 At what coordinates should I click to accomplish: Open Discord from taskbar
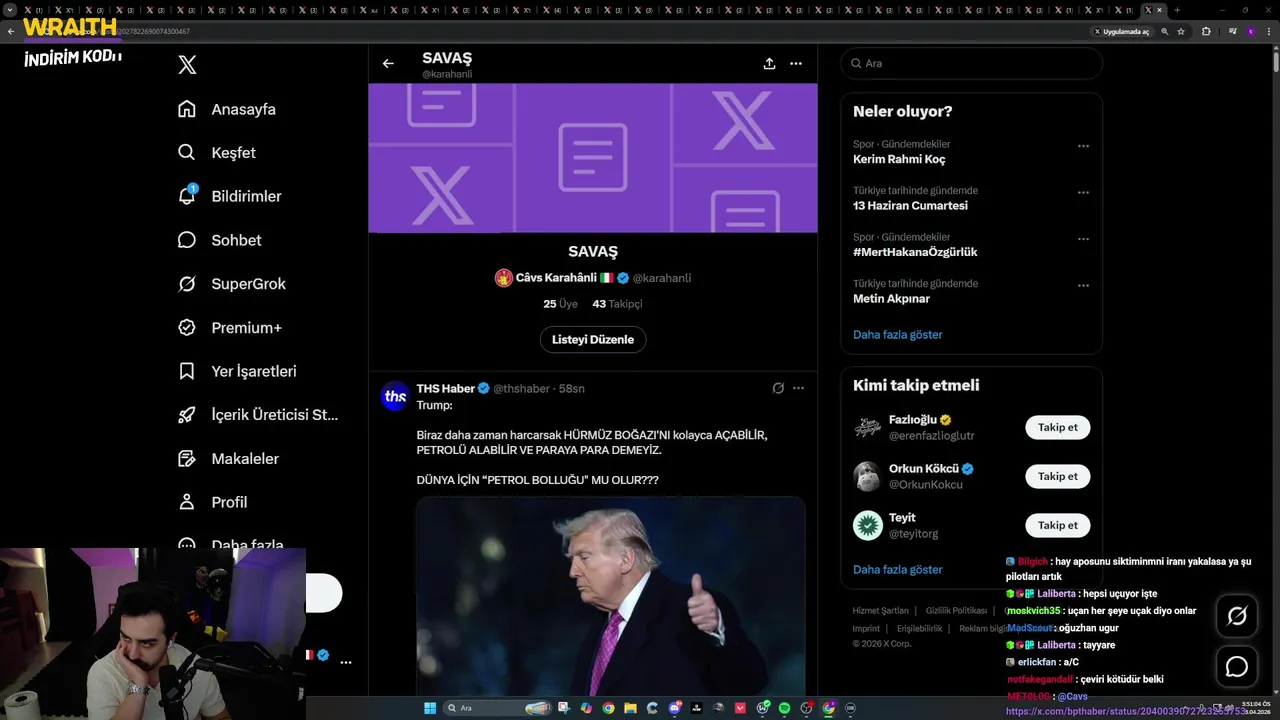tap(675, 708)
